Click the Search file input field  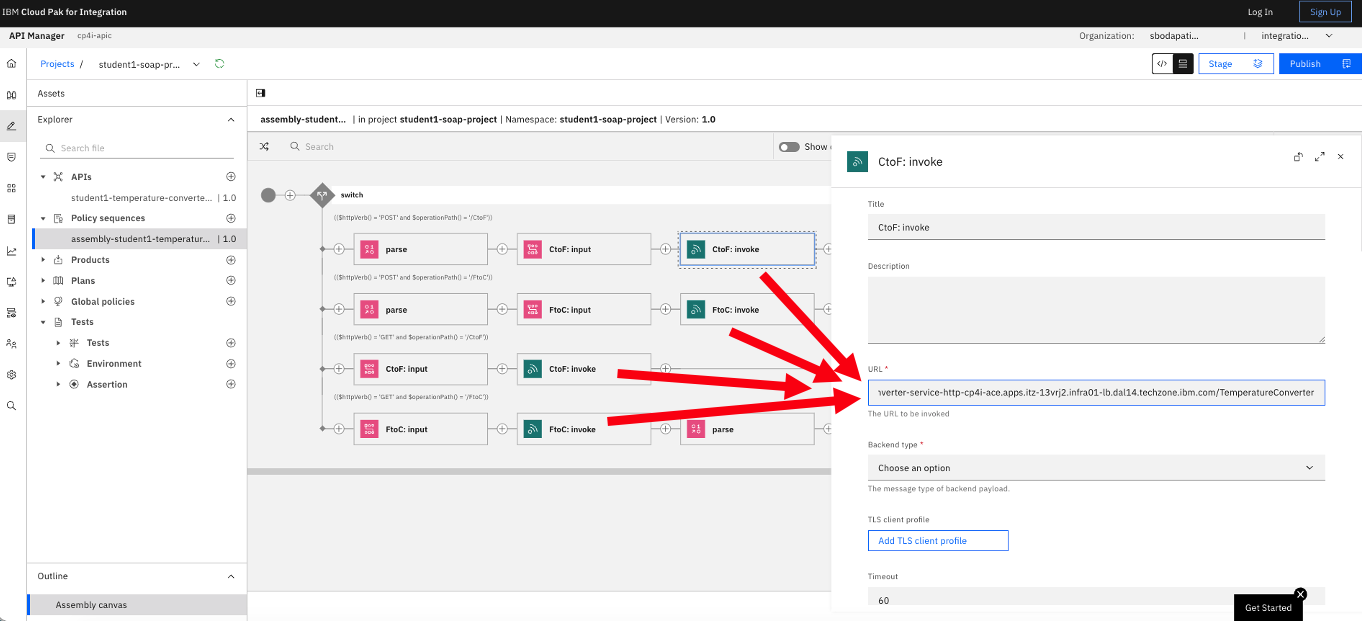click(x=139, y=148)
